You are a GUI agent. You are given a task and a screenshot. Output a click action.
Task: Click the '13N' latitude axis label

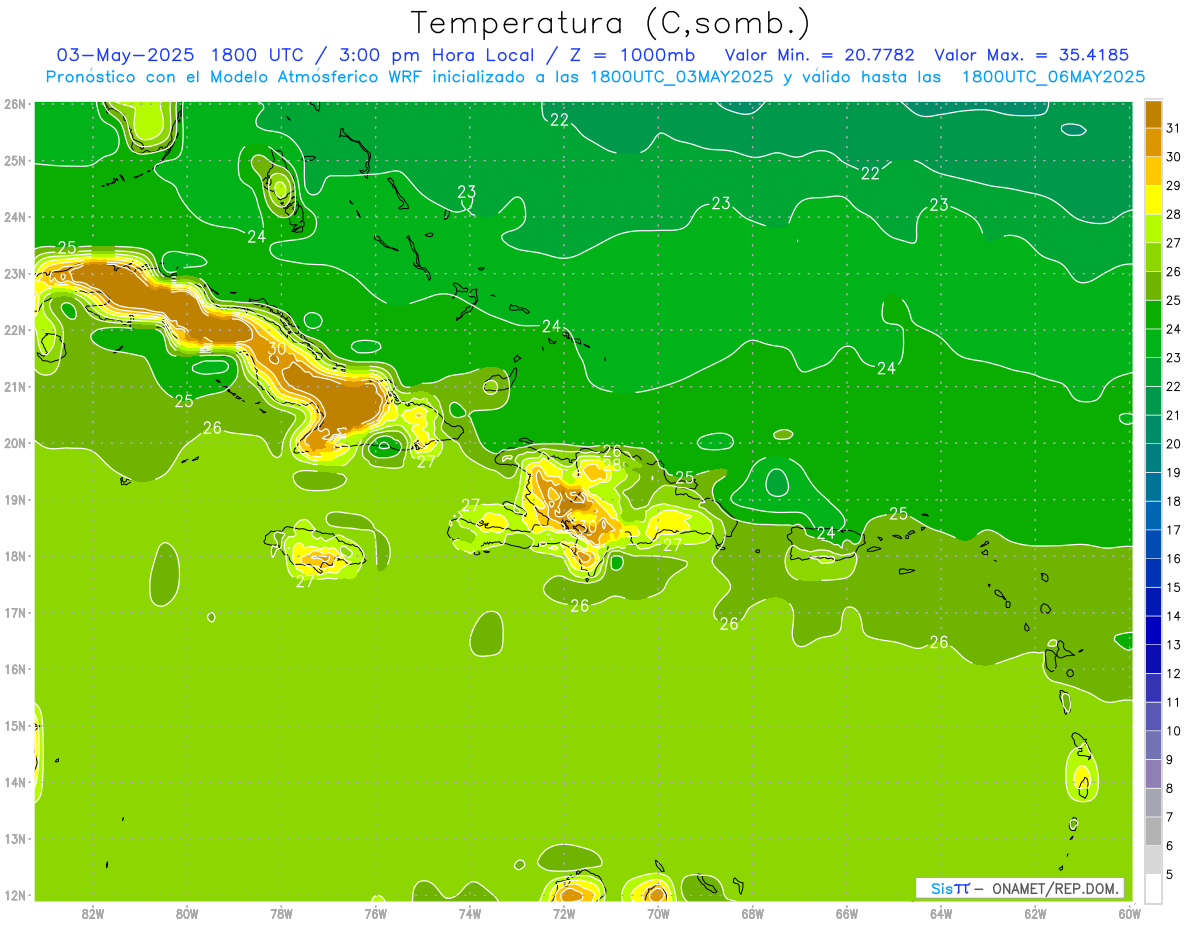pos(14,839)
